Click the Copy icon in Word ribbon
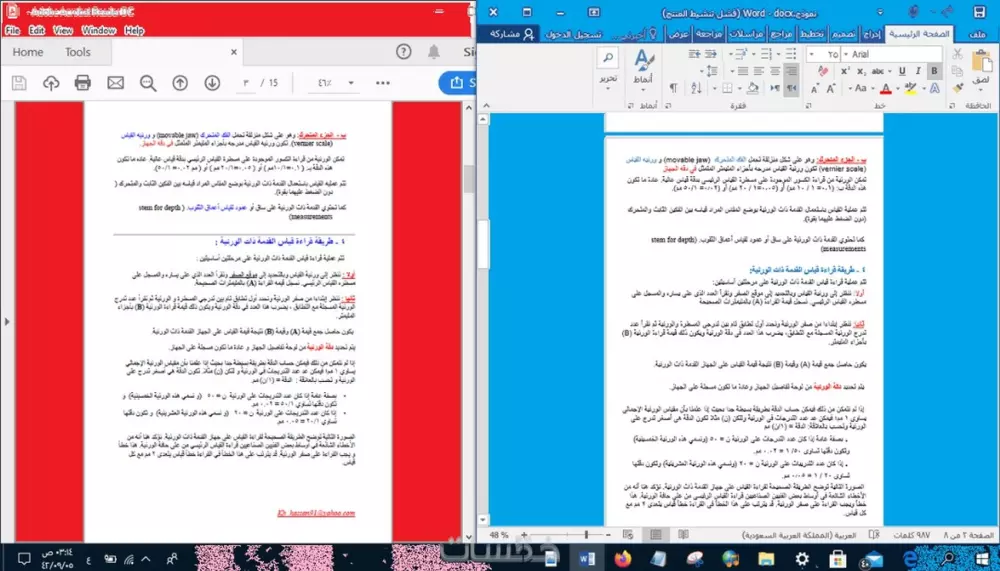The image size is (1000, 571). click(x=957, y=71)
